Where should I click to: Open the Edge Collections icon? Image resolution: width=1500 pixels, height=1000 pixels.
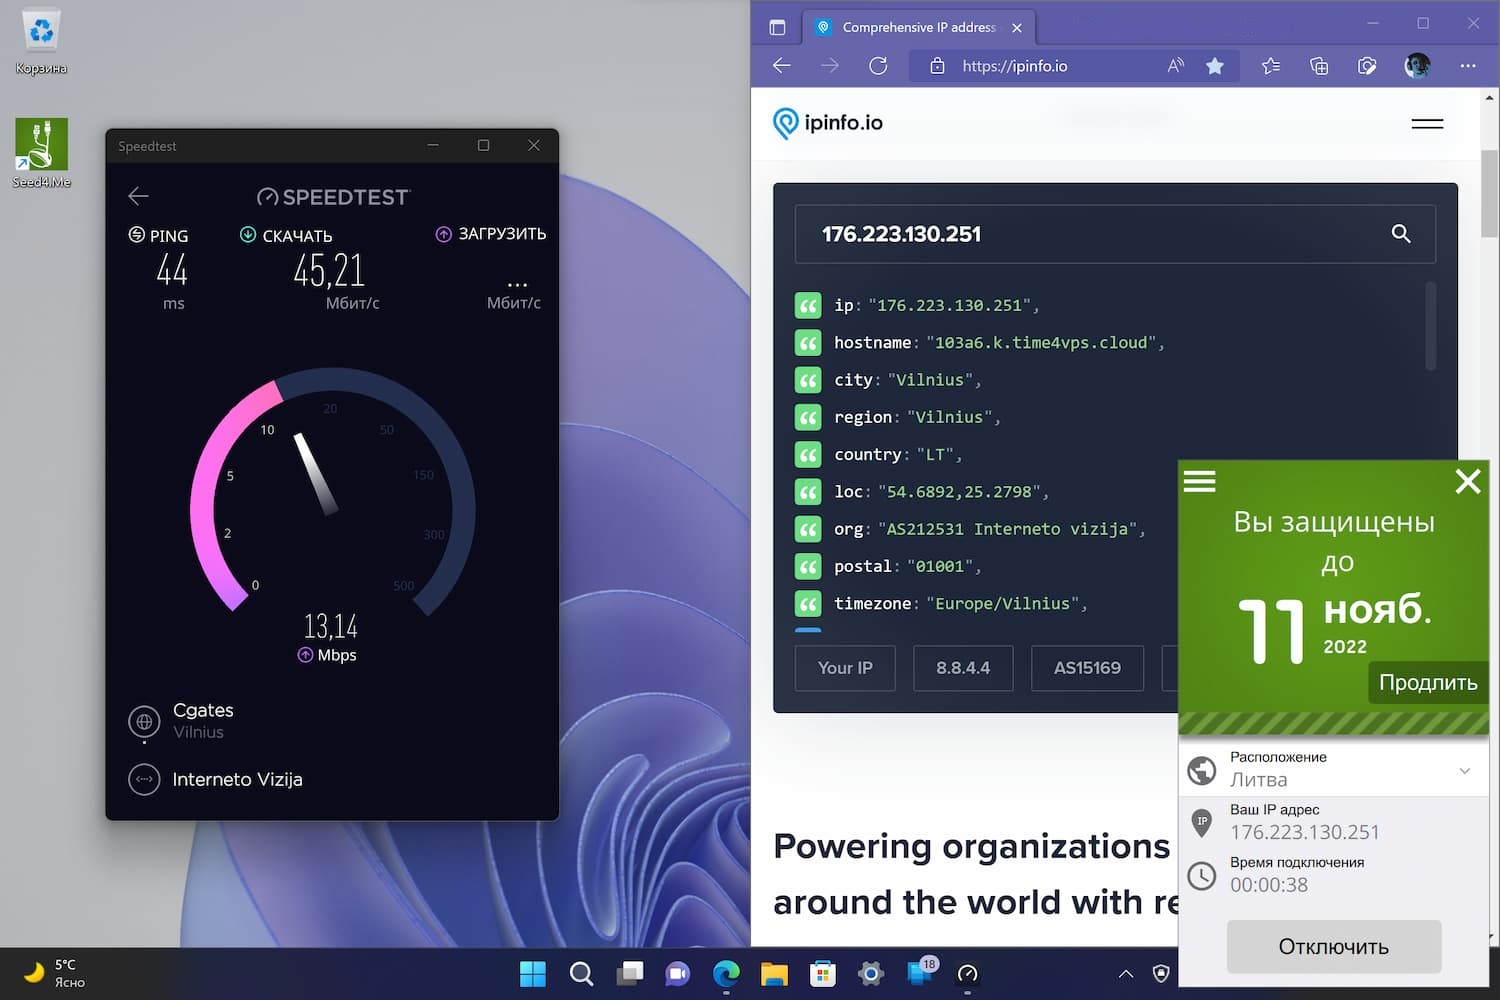pyautogui.click(x=1319, y=66)
